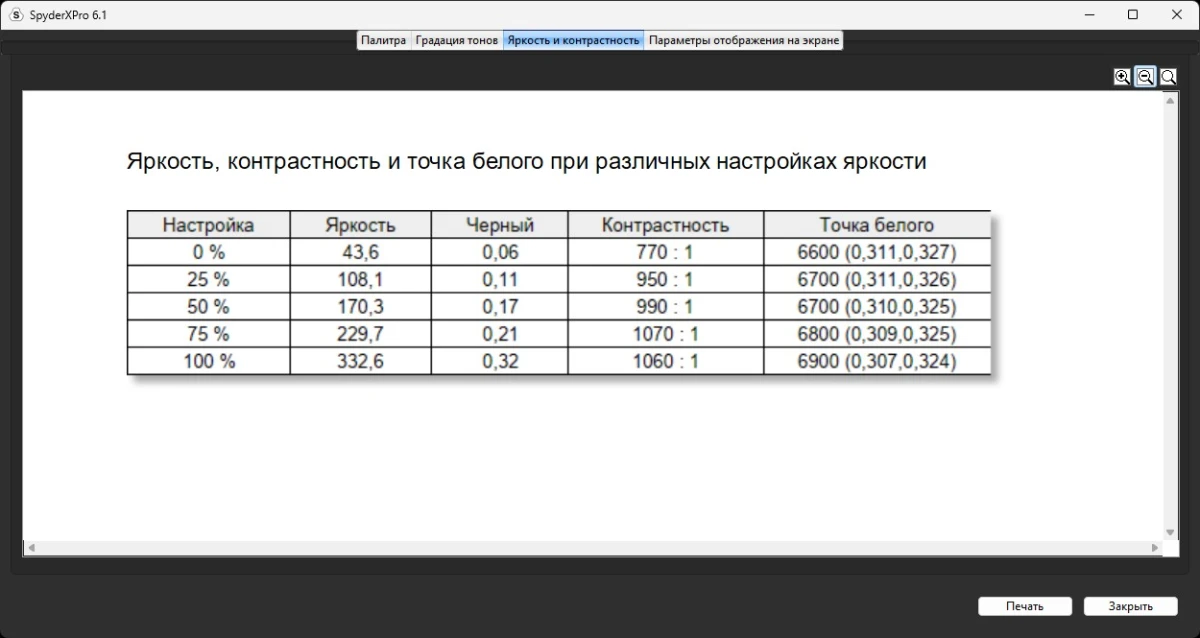Image resolution: width=1200 pixels, height=638 pixels.
Task: Select the 50 % row in the table
Action: 207,306
